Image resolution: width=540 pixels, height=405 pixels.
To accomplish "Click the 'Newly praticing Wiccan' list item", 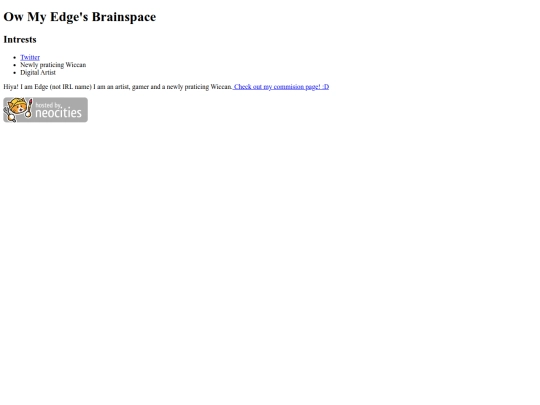I will [53, 65].
